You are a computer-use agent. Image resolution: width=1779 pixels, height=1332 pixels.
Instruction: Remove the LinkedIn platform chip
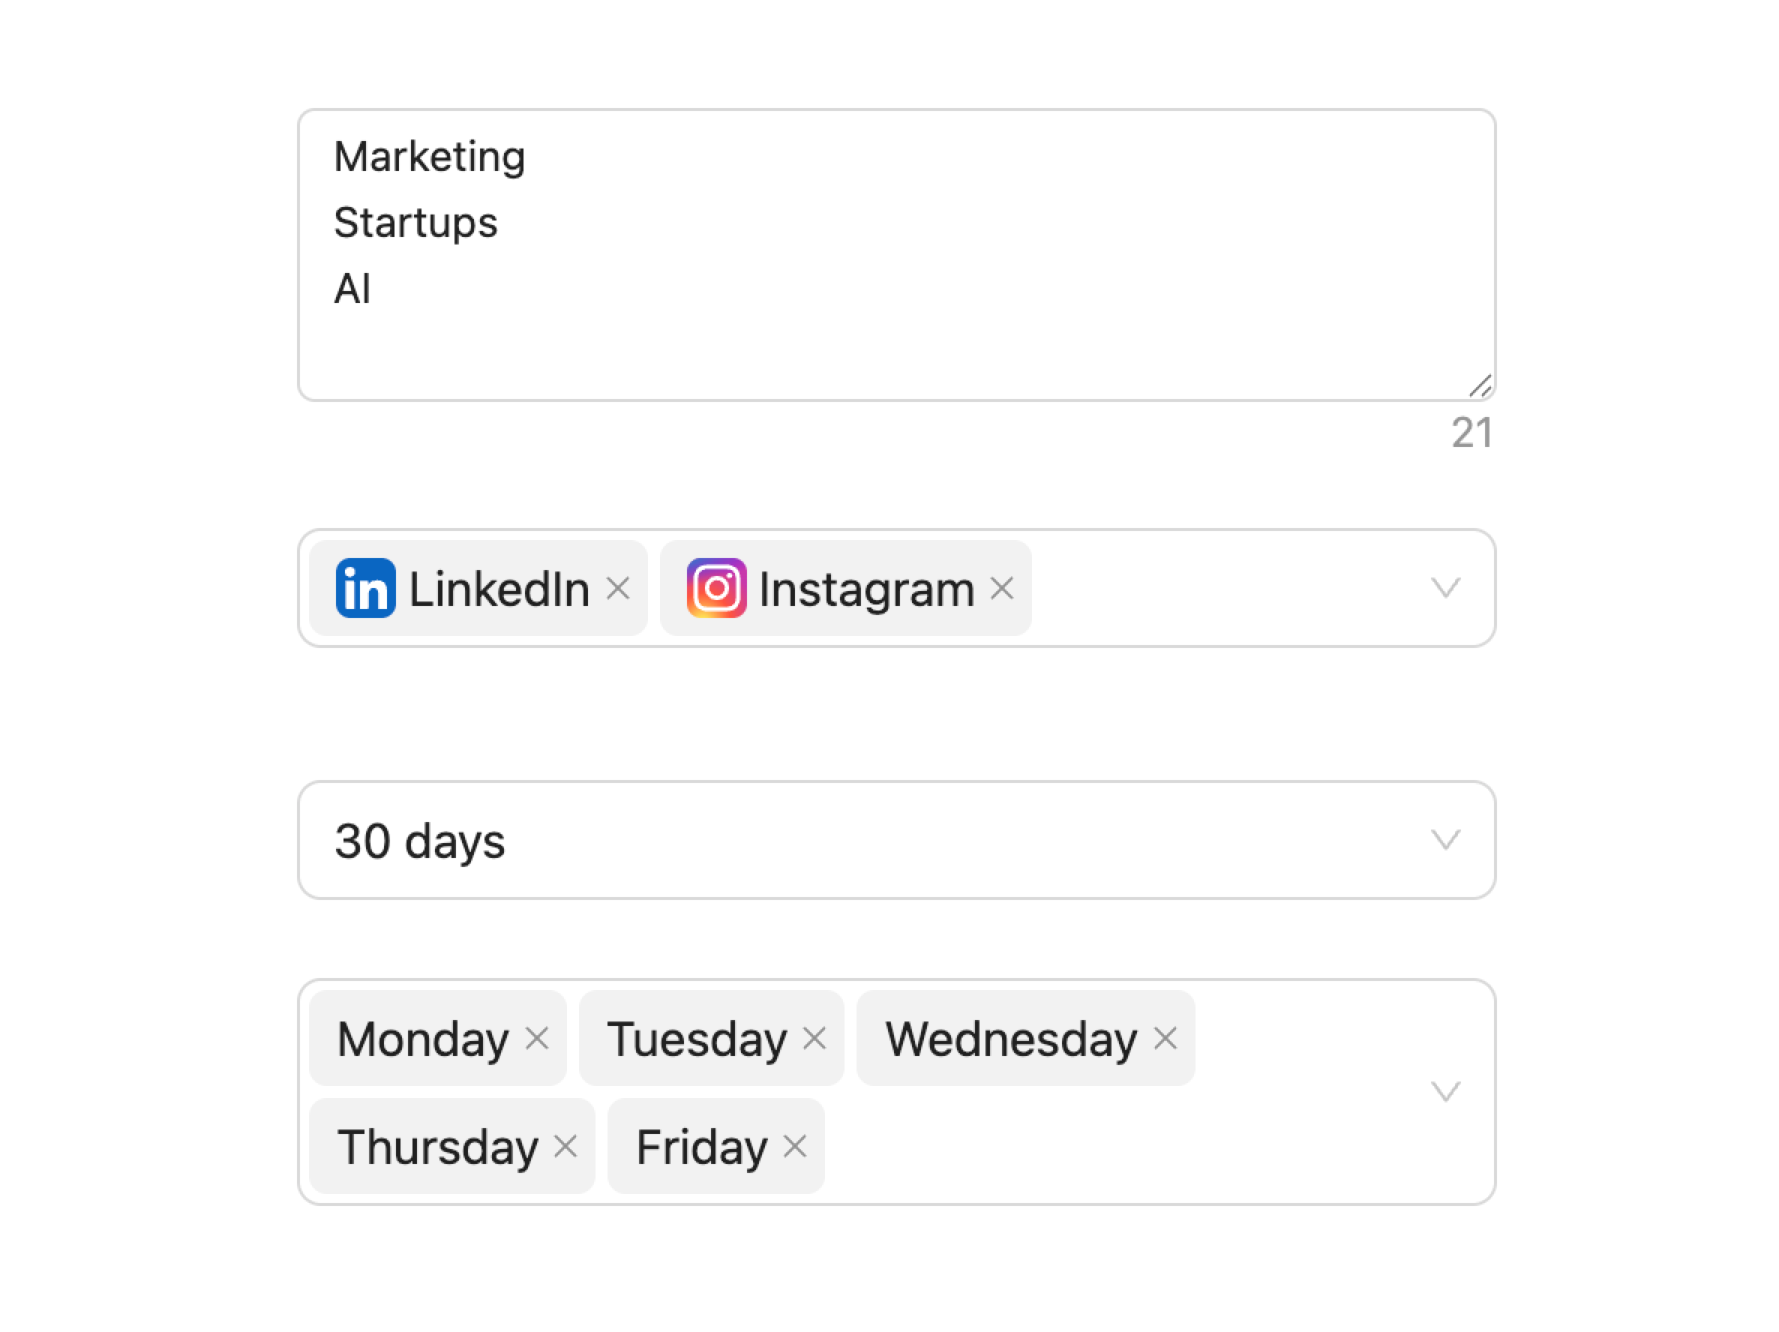pos(618,588)
